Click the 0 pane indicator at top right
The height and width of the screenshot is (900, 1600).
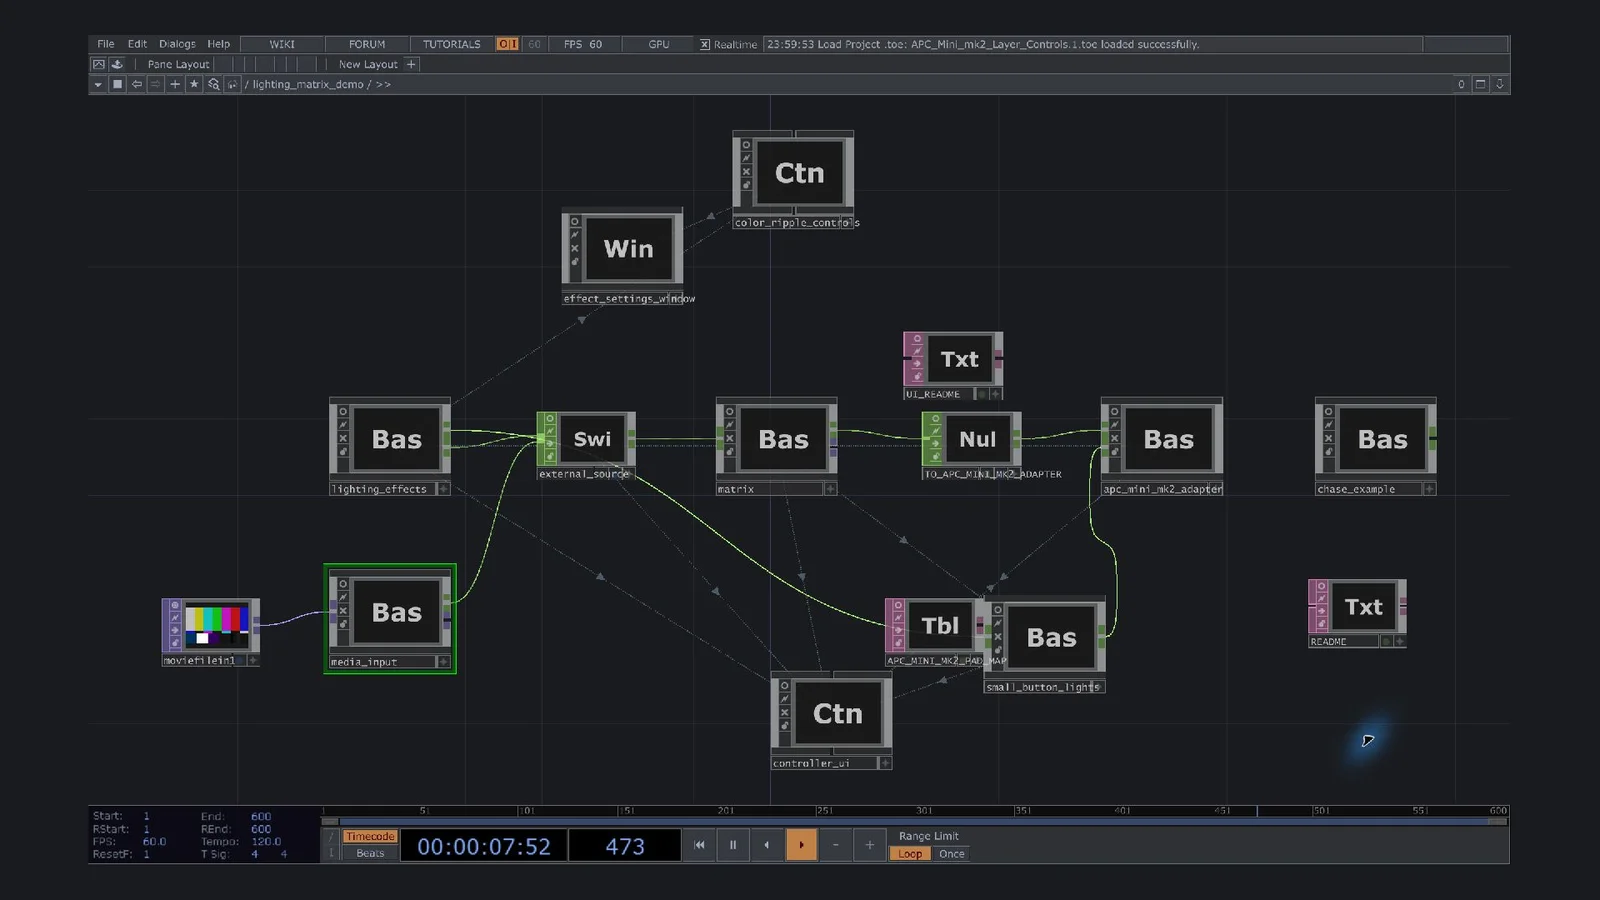tap(1461, 85)
